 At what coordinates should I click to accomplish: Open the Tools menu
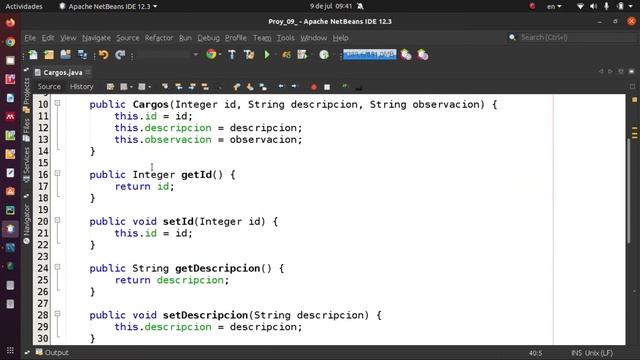tap(285, 38)
